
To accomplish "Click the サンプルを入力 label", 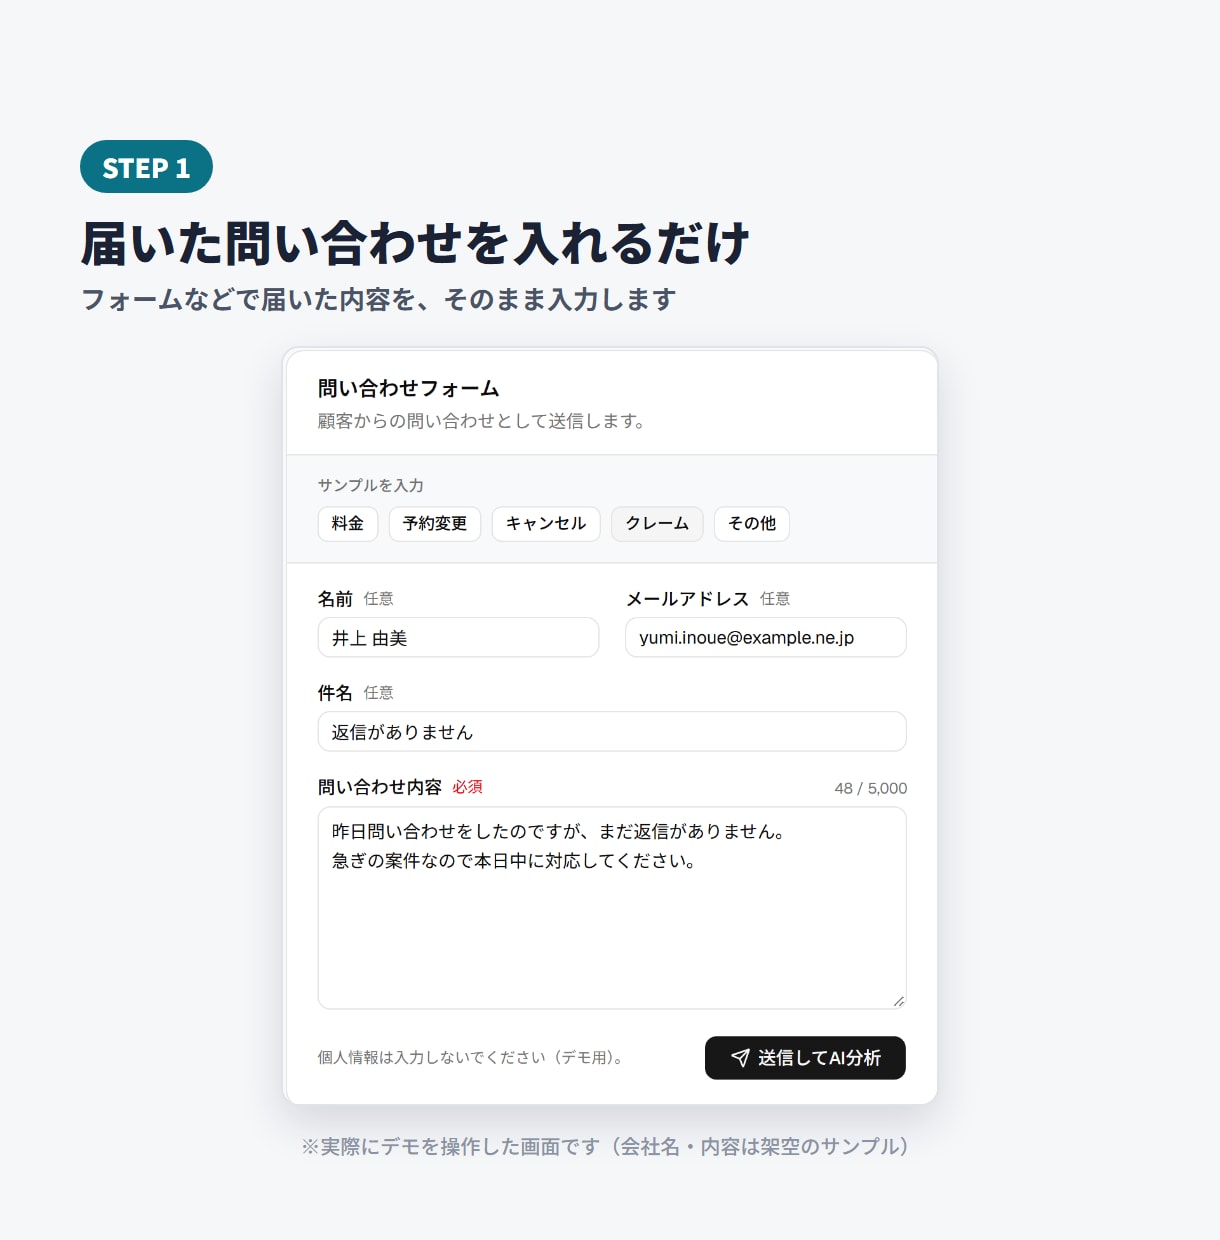I will 371,485.
